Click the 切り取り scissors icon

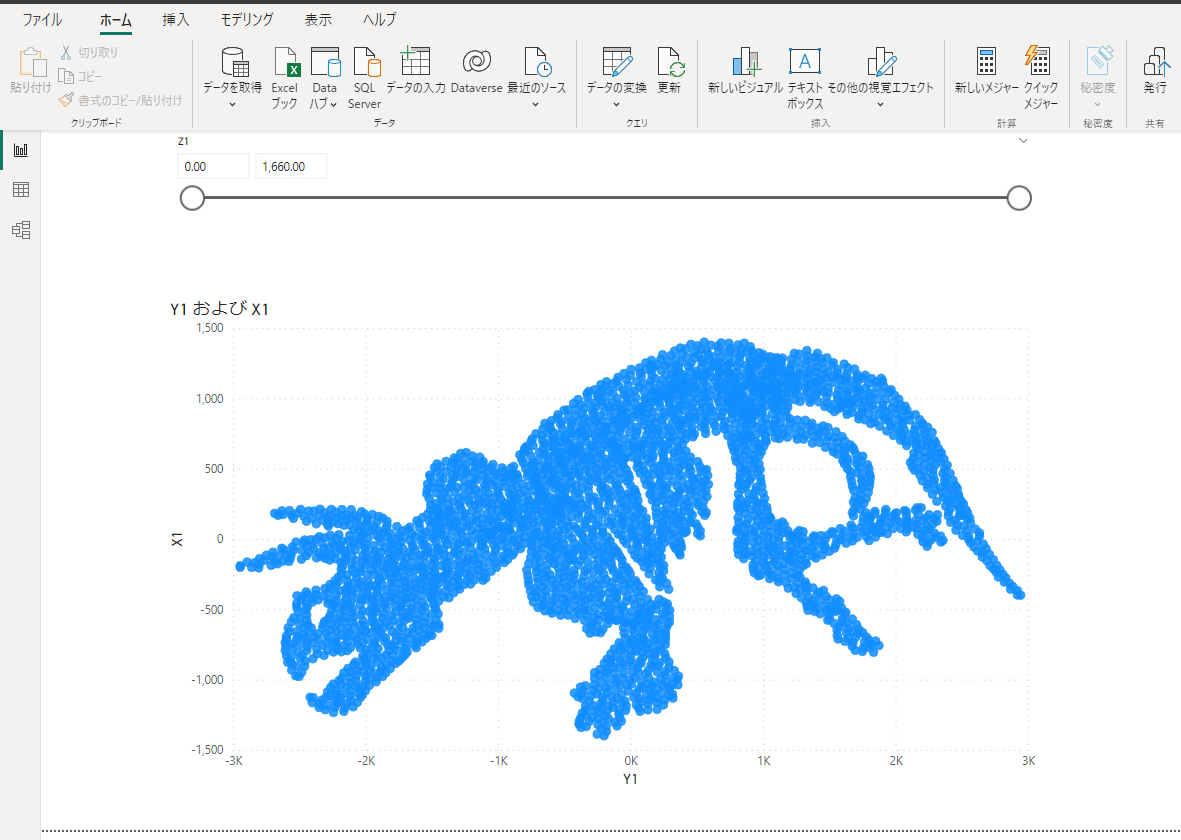(x=66, y=52)
